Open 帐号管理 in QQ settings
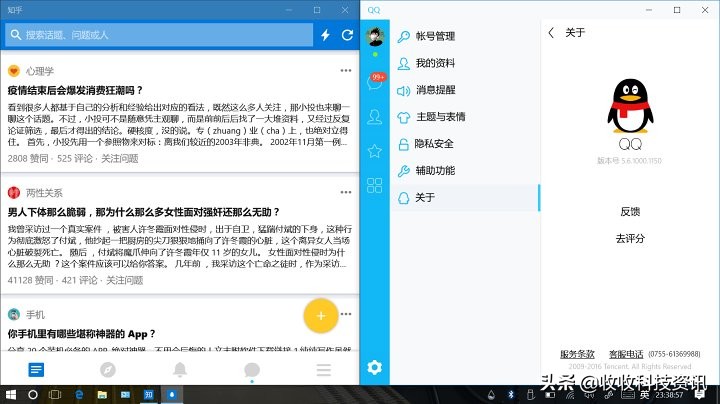The height and width of the screenshot is (404, 720). point(465,36)
